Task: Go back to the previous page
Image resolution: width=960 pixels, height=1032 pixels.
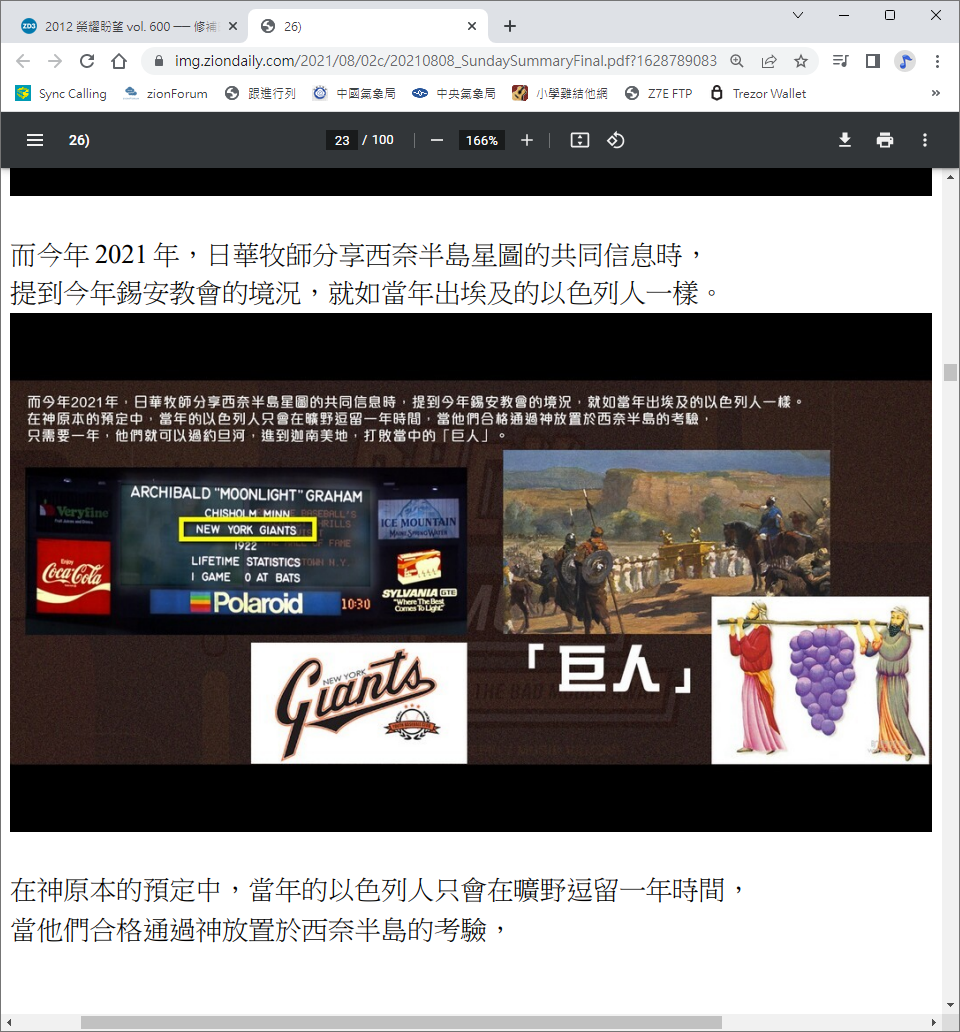Action: coord(23,61)
